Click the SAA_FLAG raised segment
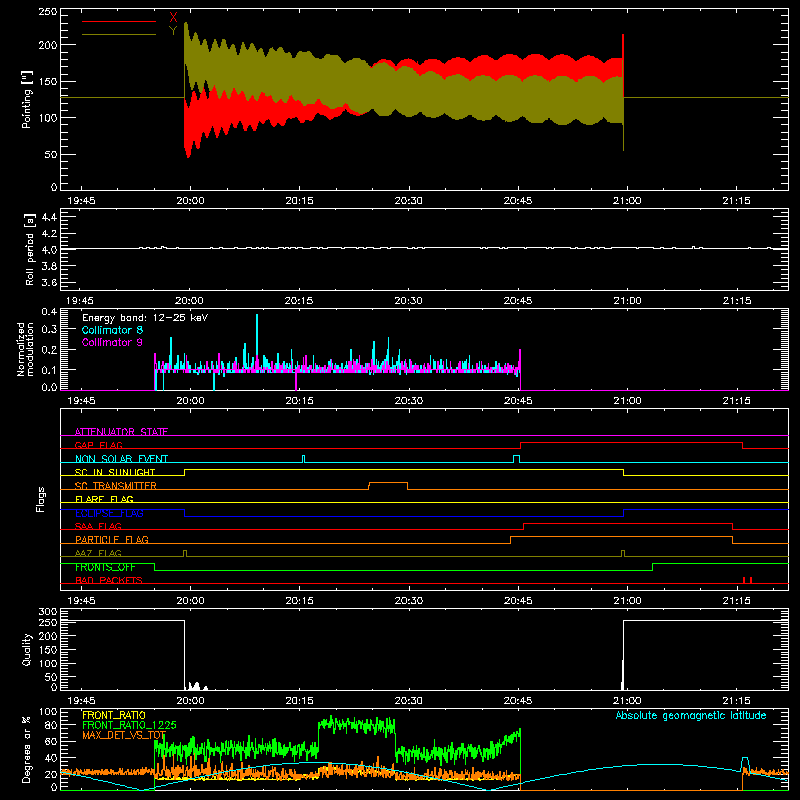 [628, 523]
